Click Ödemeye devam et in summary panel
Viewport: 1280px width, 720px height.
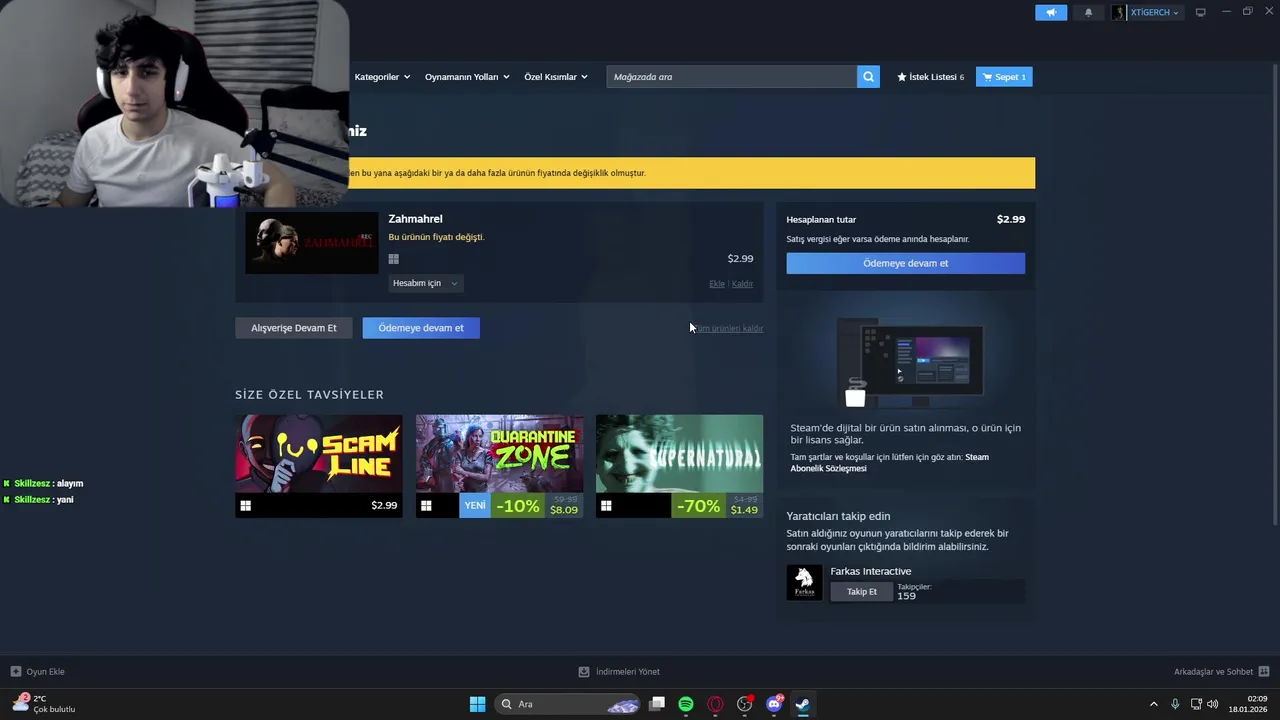[905, 263]
